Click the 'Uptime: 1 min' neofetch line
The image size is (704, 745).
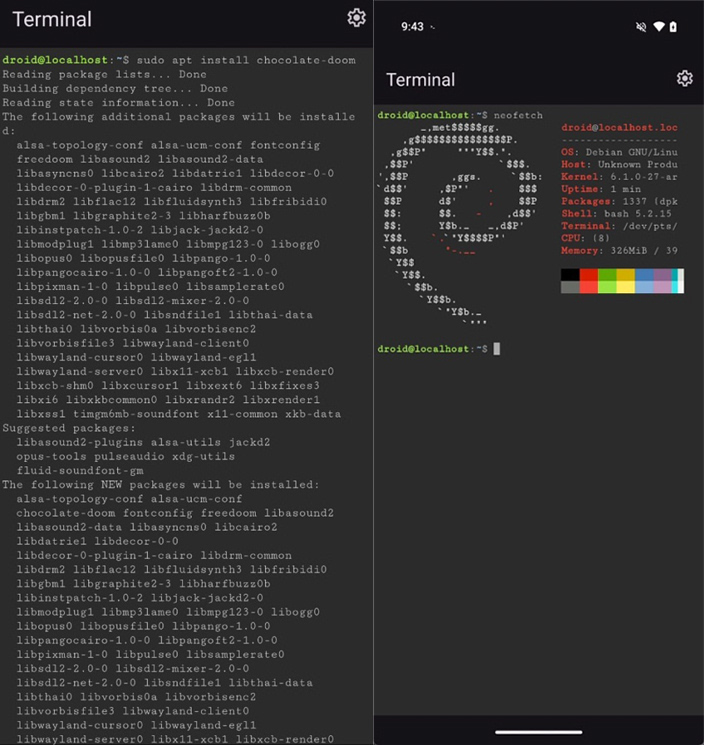pyautogui.click(x=601, y=189)
